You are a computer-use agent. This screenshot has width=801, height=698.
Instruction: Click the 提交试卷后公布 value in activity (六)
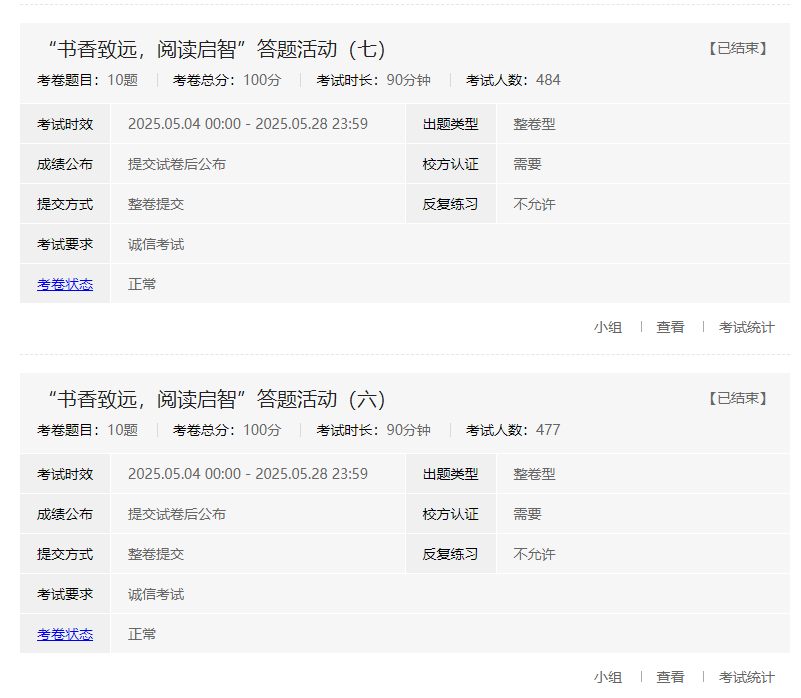[x=176, y=514]
